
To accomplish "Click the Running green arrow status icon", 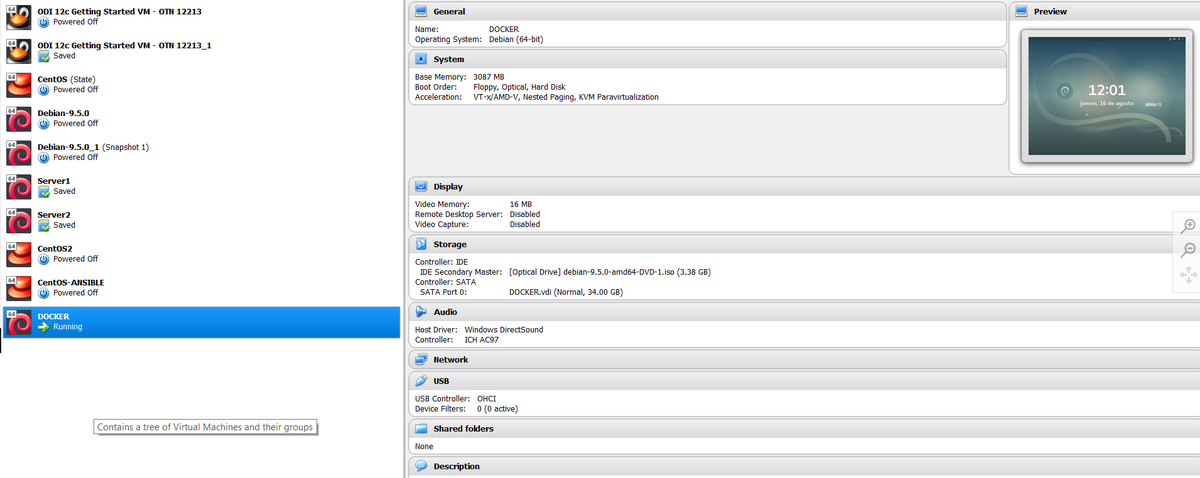I will (x=43, y=327).
